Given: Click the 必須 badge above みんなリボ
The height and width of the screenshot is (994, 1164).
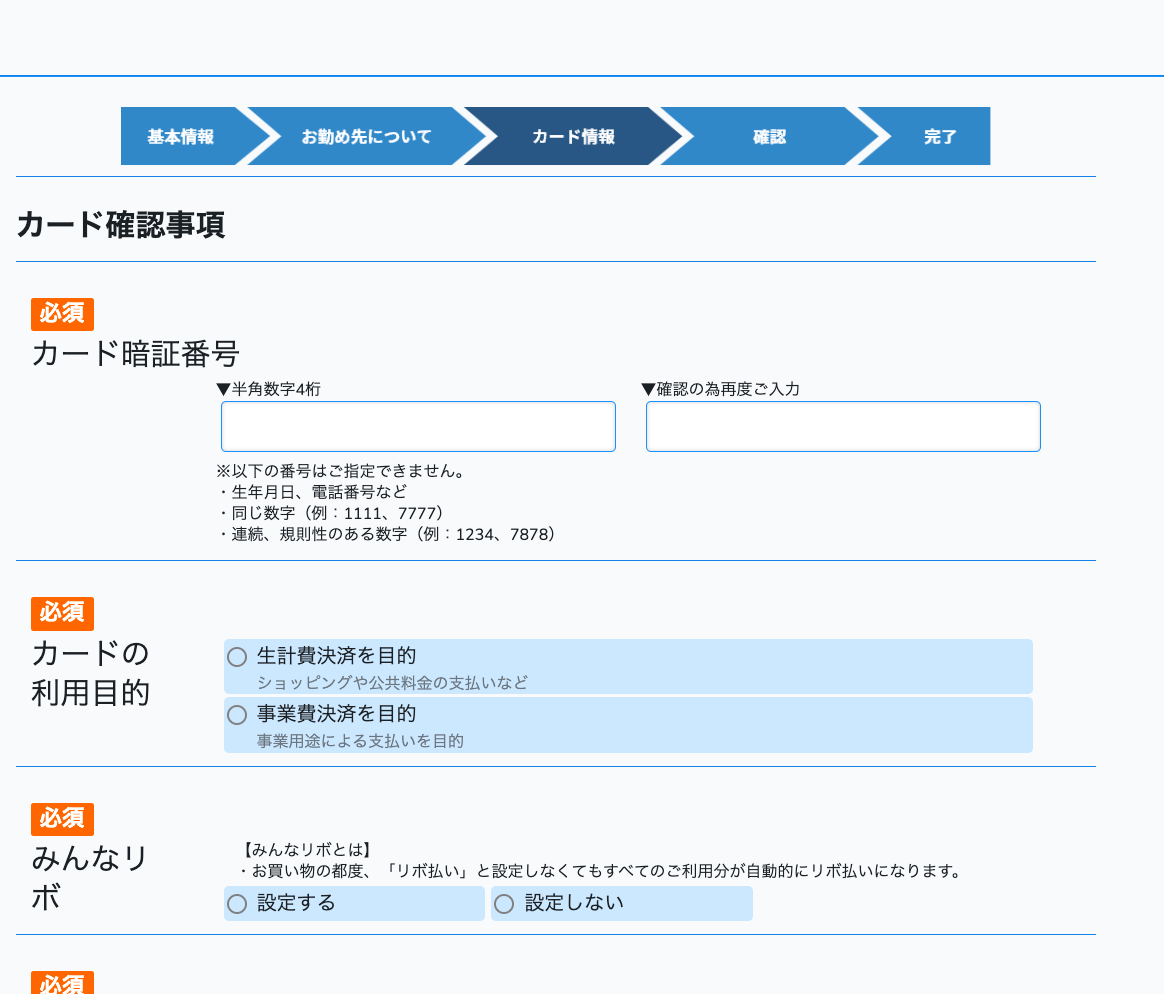Looking at the screenshot, I should (x=62, y=819).
